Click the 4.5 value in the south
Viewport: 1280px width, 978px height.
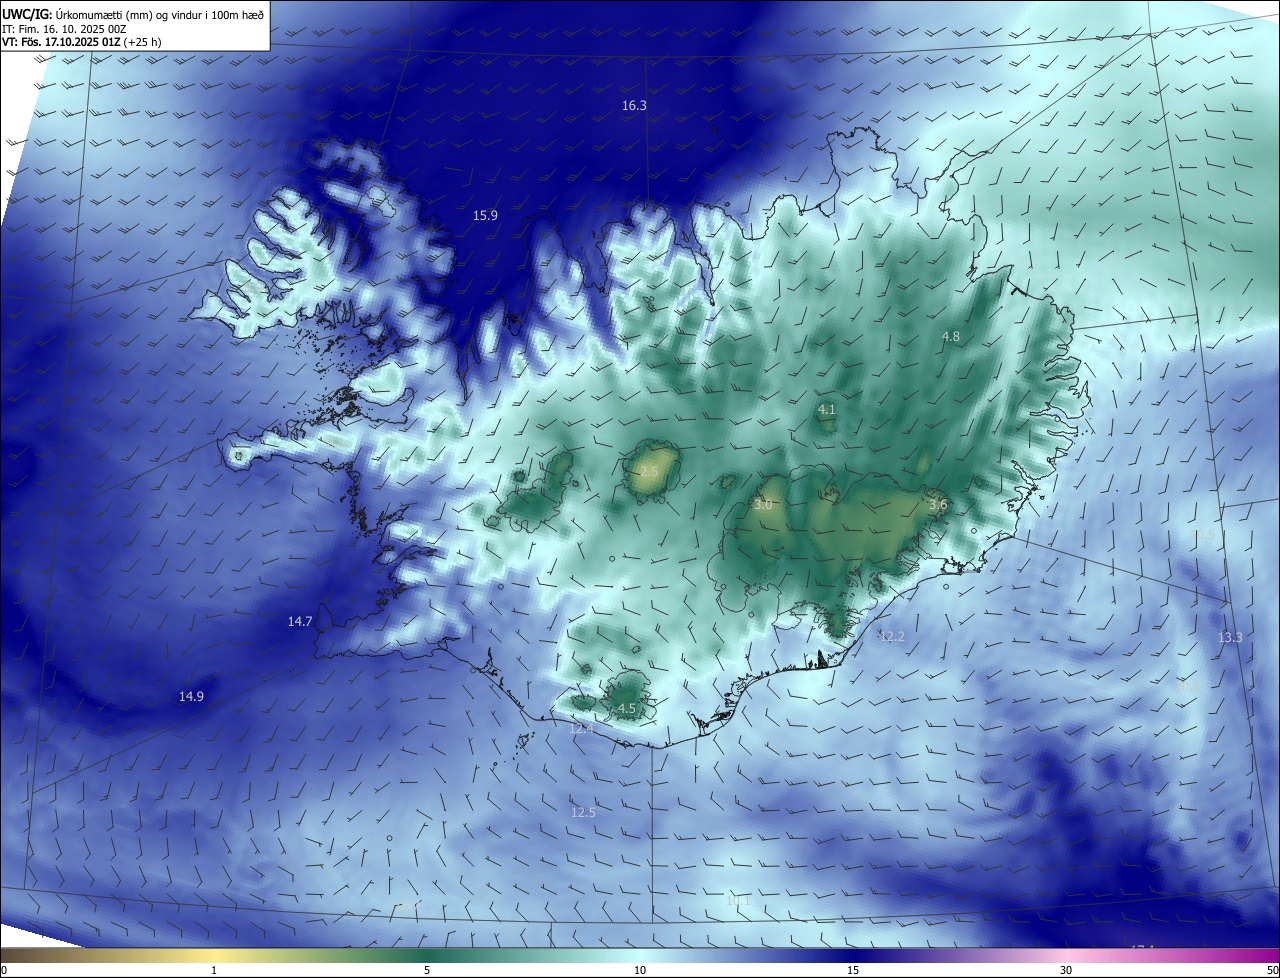tap(627, 708)
